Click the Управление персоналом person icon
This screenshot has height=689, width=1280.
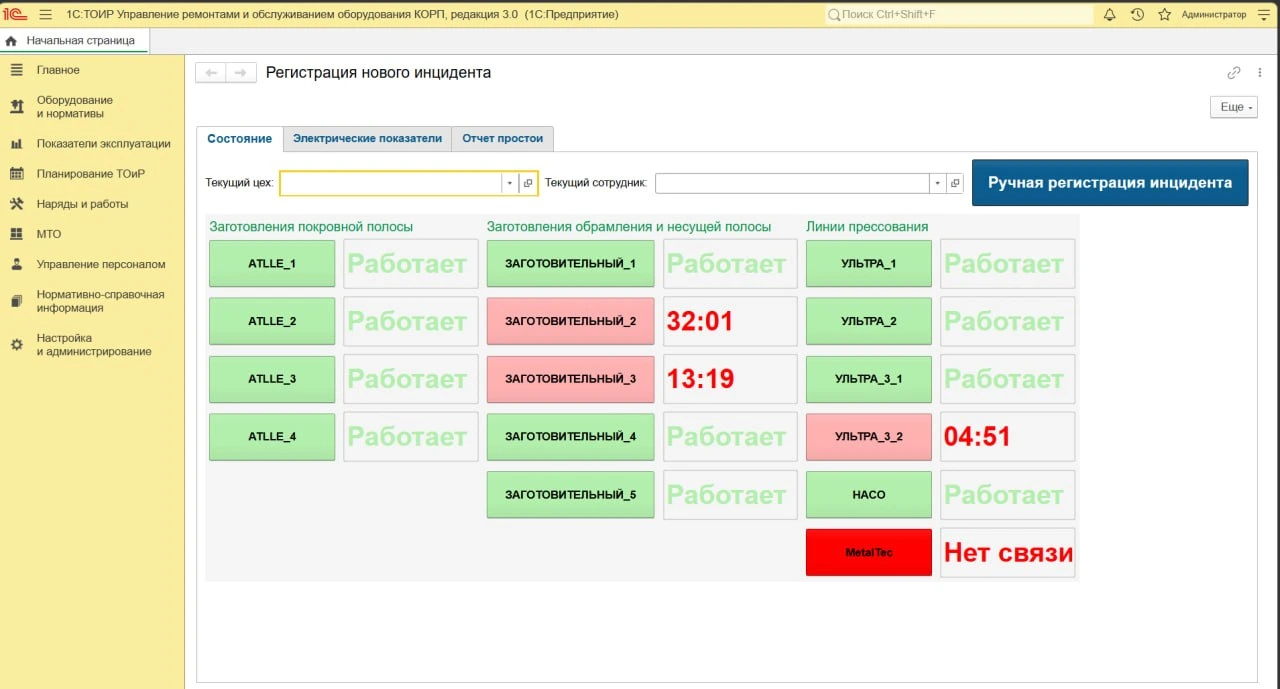16,265
